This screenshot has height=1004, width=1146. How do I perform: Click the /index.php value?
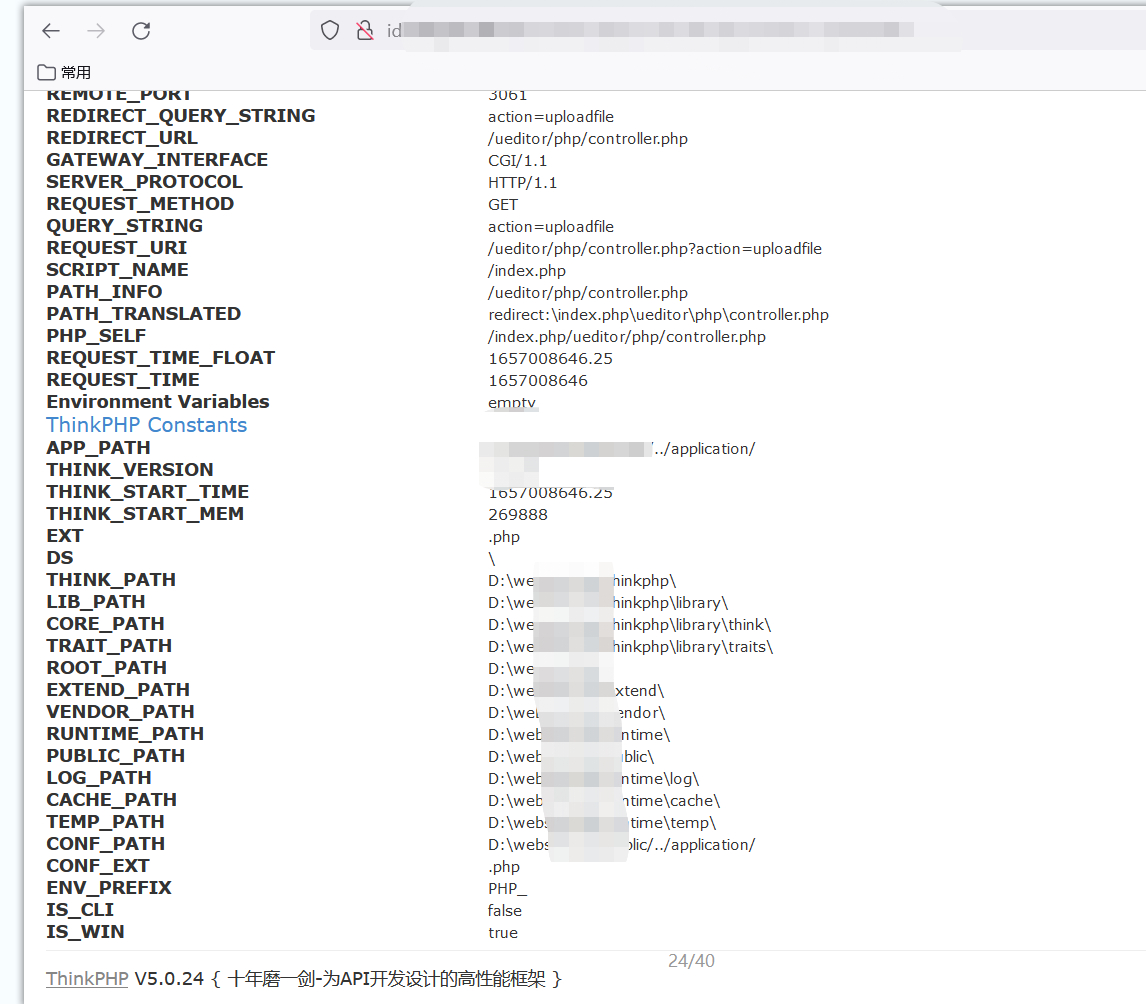click(527, 270)
